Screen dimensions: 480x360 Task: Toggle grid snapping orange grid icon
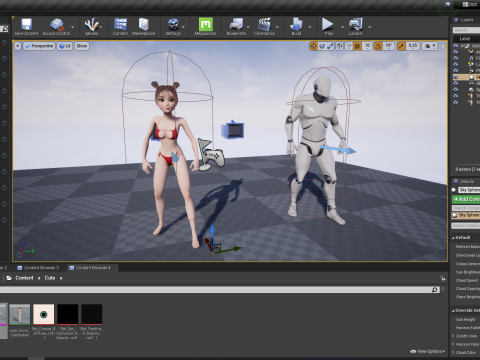coord(357,46)
